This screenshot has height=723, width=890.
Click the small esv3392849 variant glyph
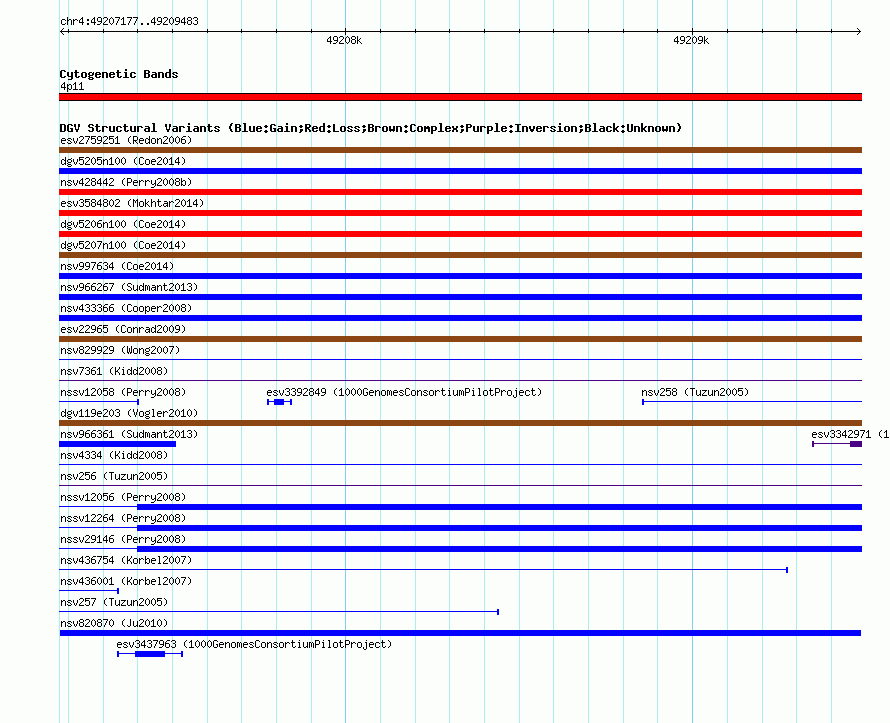click(279, 402)
